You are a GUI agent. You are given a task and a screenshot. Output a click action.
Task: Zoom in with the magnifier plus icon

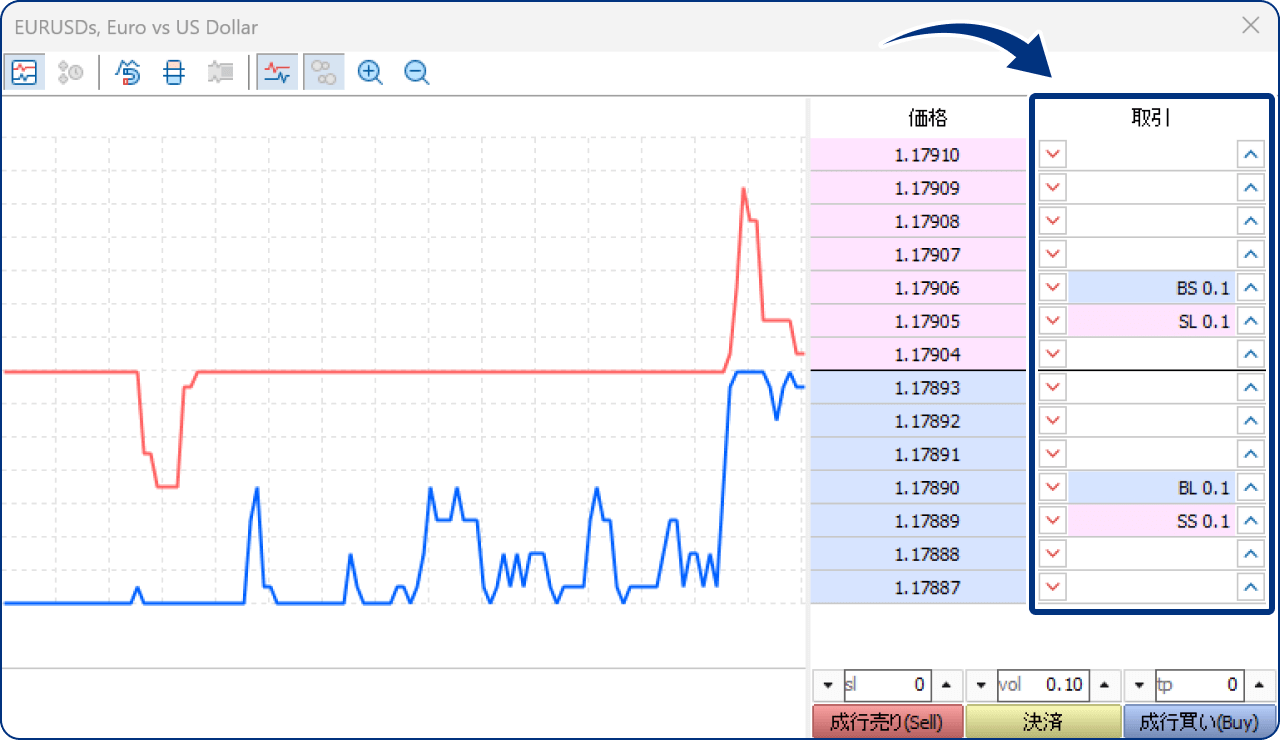(x=371, y=72)
